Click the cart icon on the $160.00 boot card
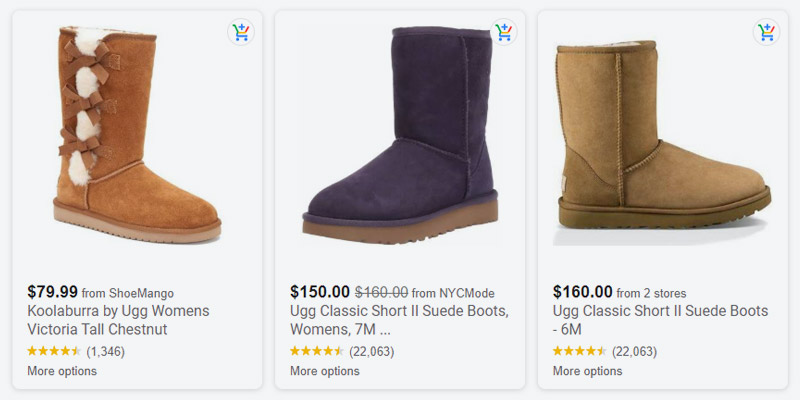The width and height of the screenshot is (800, 400). pyautogui.click(x=766, y=32)
